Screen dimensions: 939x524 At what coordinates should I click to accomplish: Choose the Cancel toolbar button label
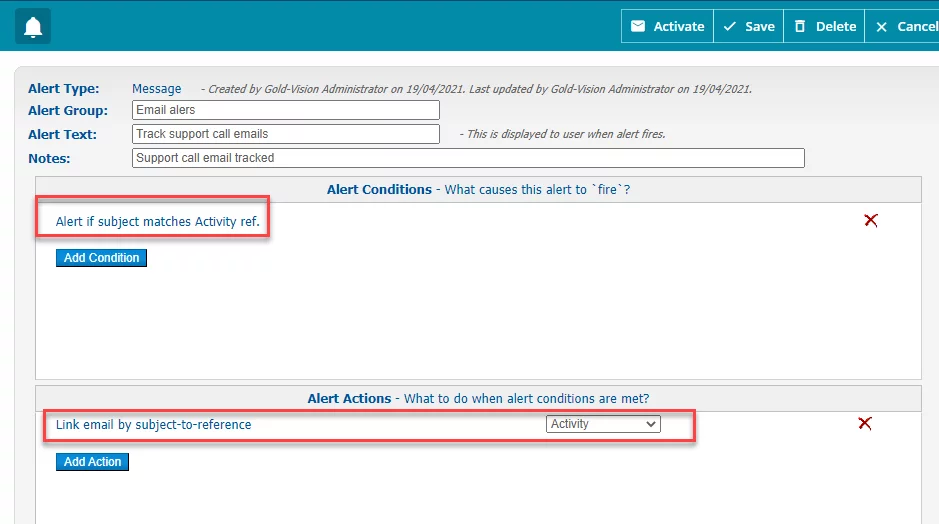(x=917, y=26)
